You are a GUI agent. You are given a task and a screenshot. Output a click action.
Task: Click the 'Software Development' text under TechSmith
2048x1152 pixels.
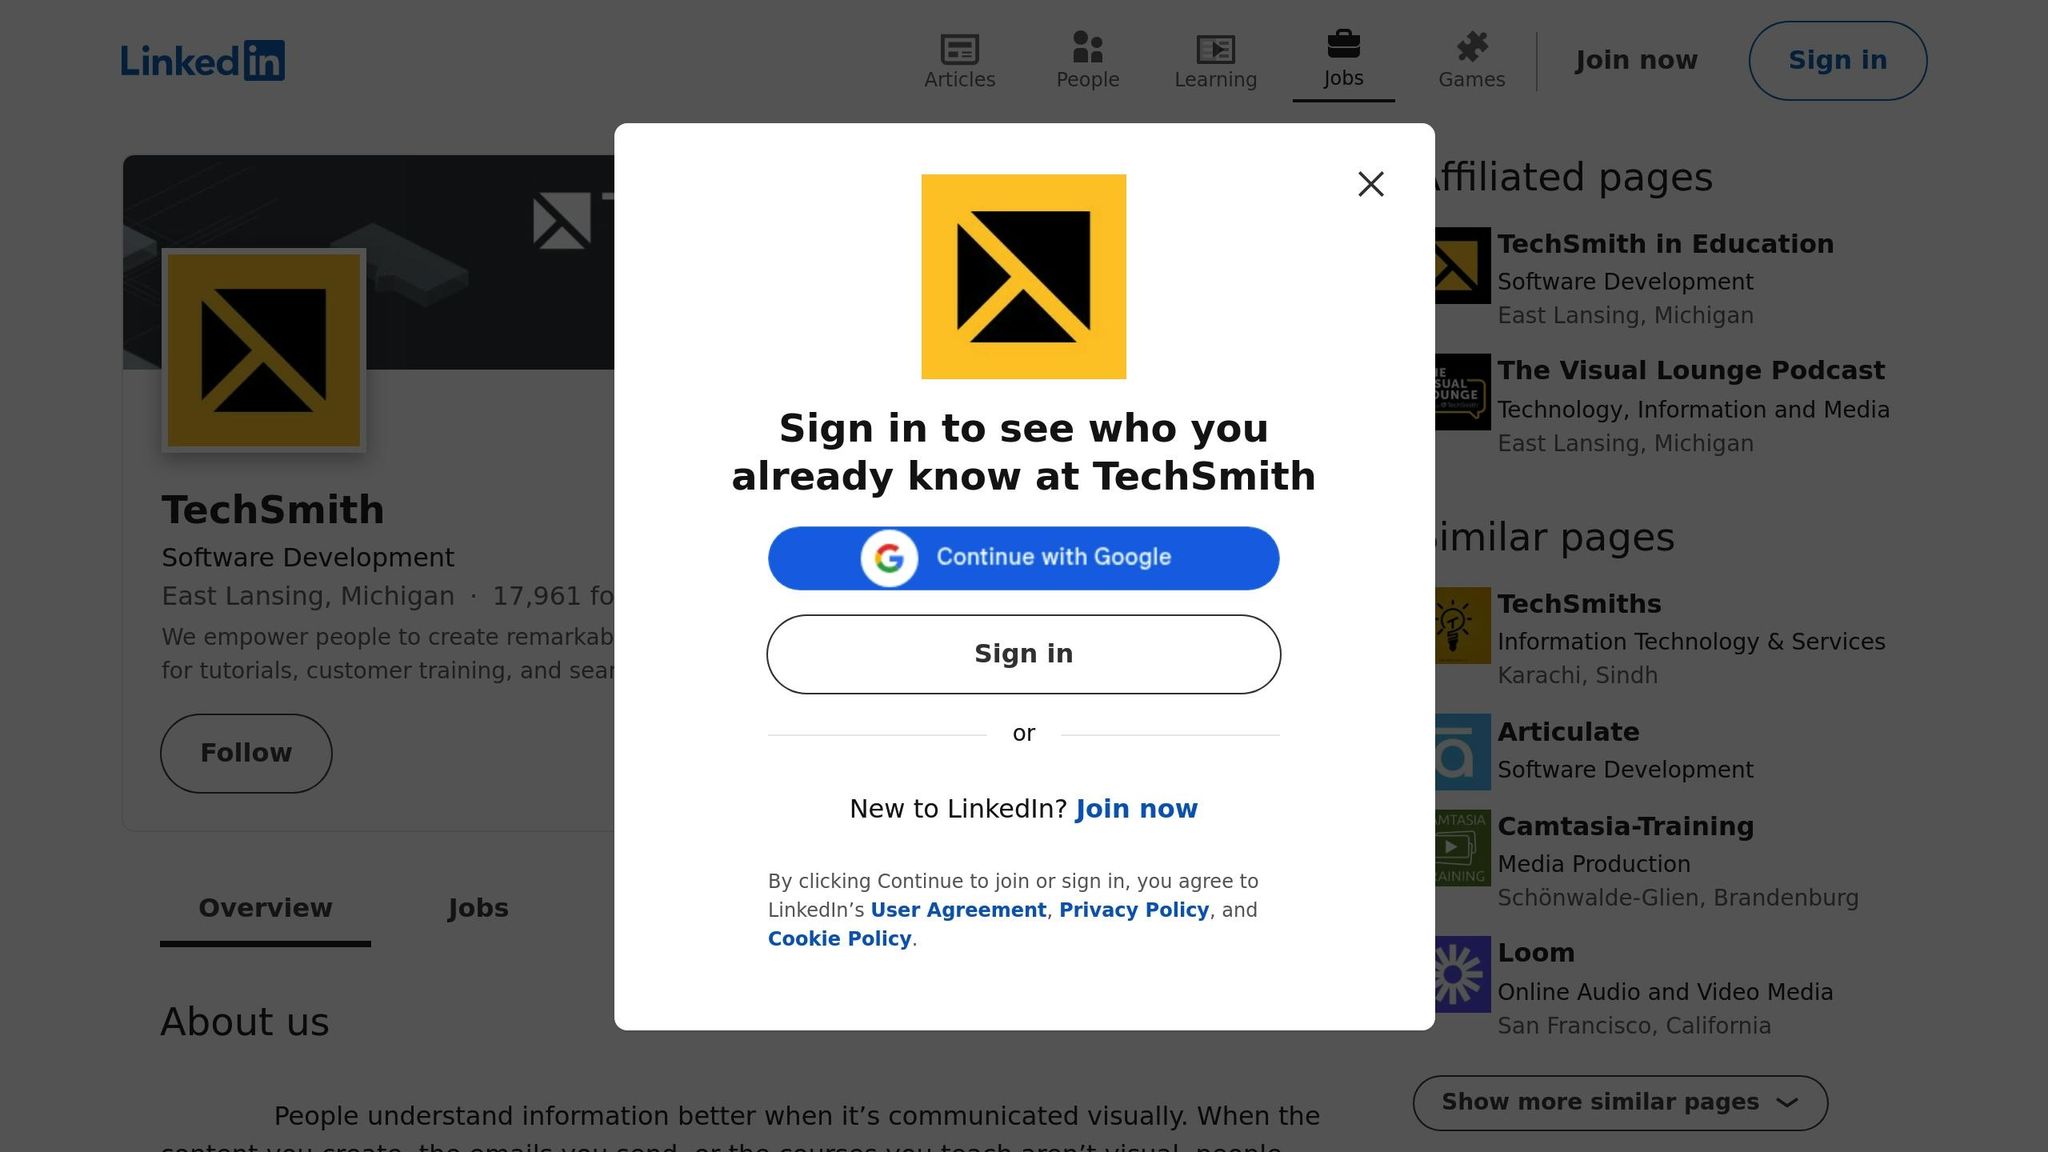308,557
